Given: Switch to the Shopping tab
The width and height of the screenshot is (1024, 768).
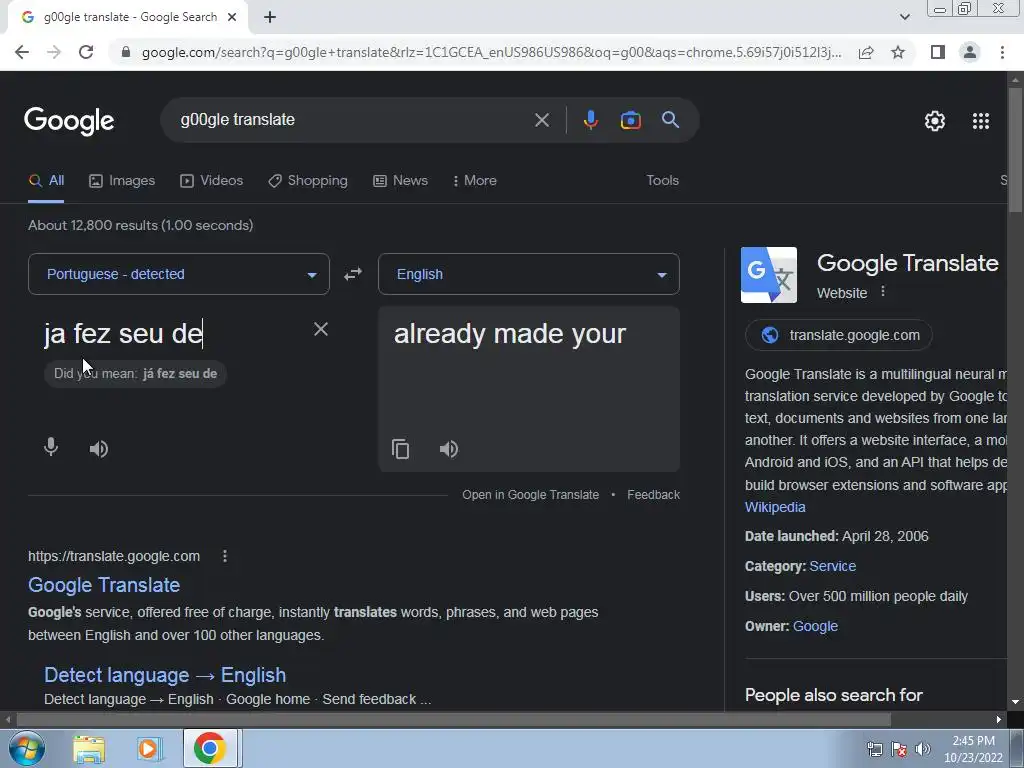Looking at the screenshot, I should [x=308, y=181].
